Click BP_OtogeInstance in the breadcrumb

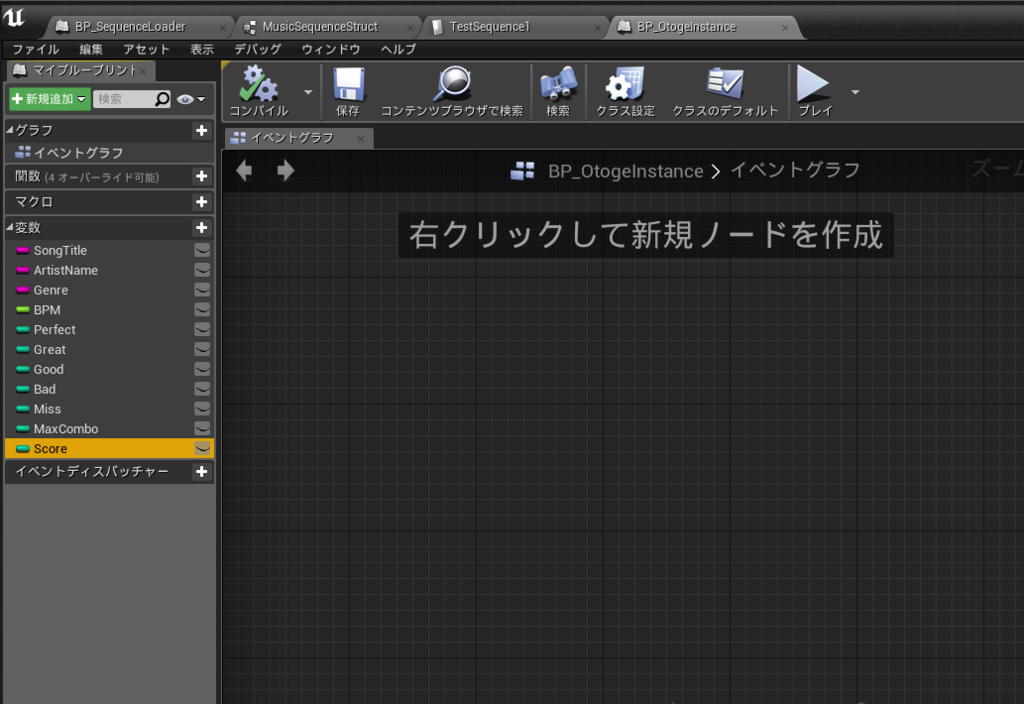coord(625,171)
